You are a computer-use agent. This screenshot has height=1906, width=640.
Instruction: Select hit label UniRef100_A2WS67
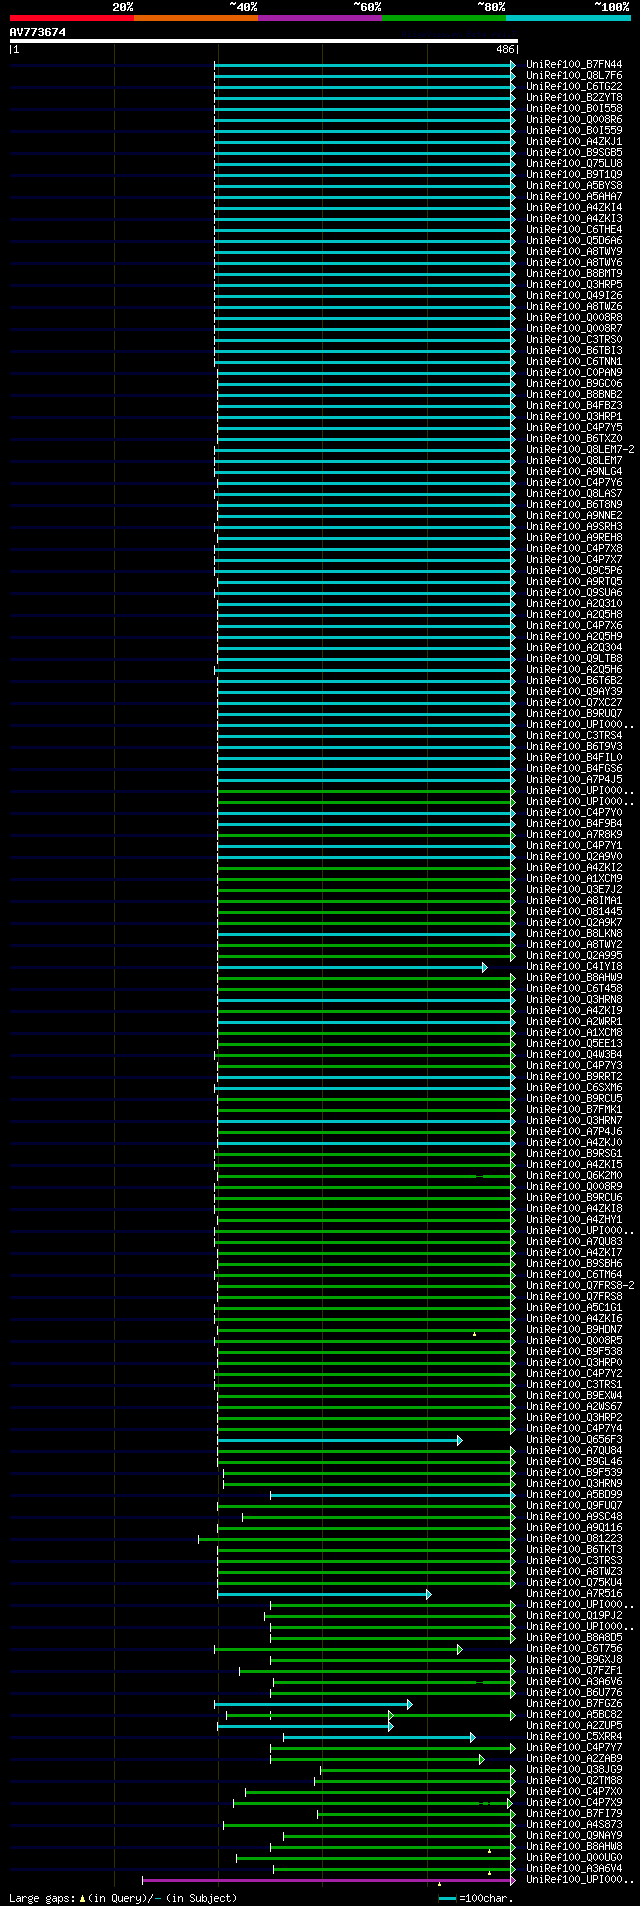[x=574, y=1406]
